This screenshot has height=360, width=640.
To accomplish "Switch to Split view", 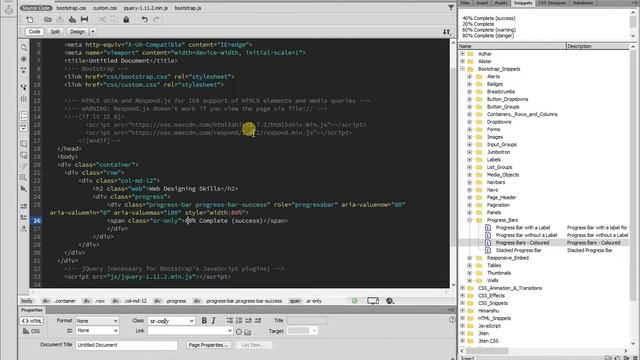I will coord(55,31).
